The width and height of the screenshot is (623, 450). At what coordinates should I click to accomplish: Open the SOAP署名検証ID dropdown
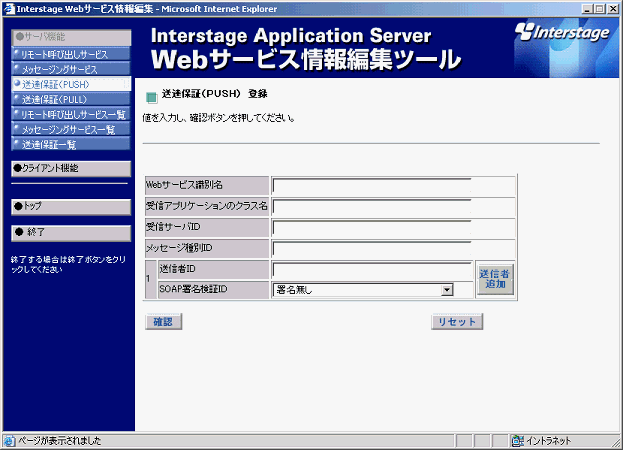(x=363, y=290)
